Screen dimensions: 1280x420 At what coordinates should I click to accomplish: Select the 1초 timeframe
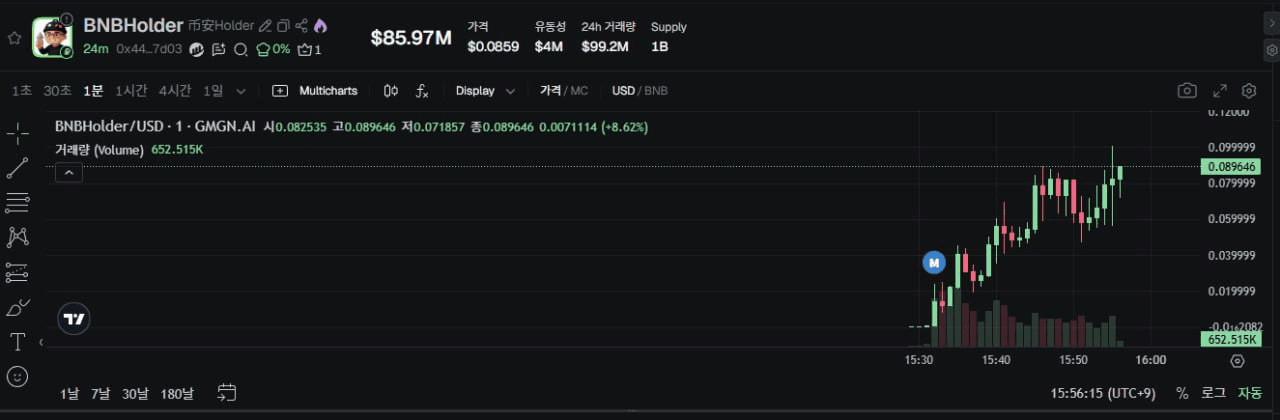pyautogui.click(x=22, y=91)
